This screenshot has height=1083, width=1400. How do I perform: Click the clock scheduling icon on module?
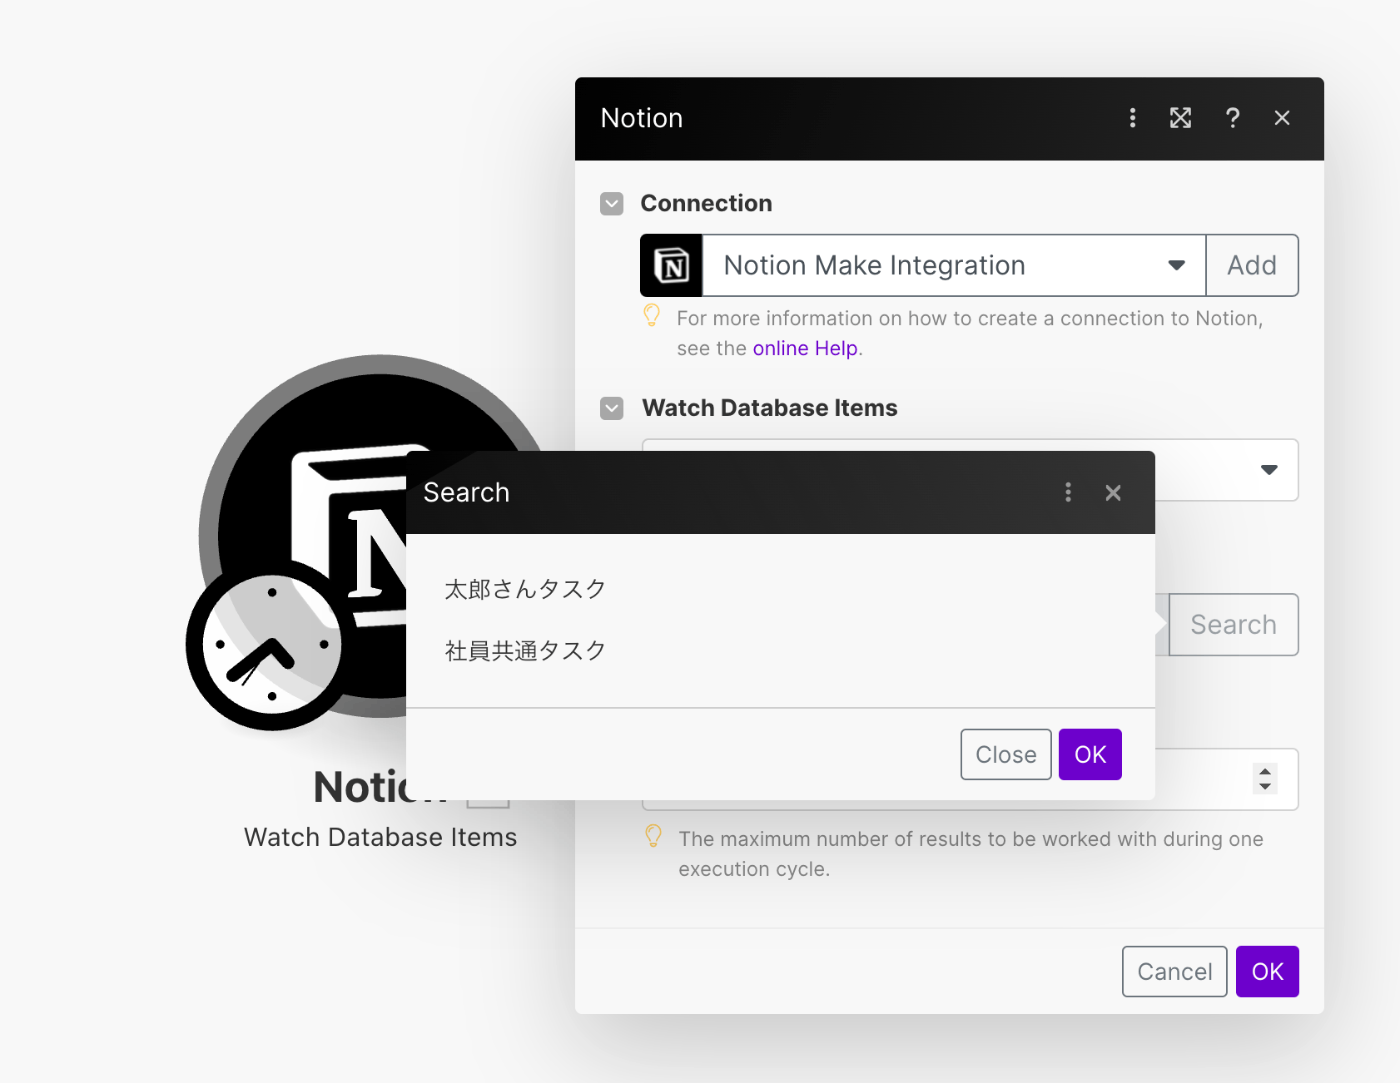(271, 646)
